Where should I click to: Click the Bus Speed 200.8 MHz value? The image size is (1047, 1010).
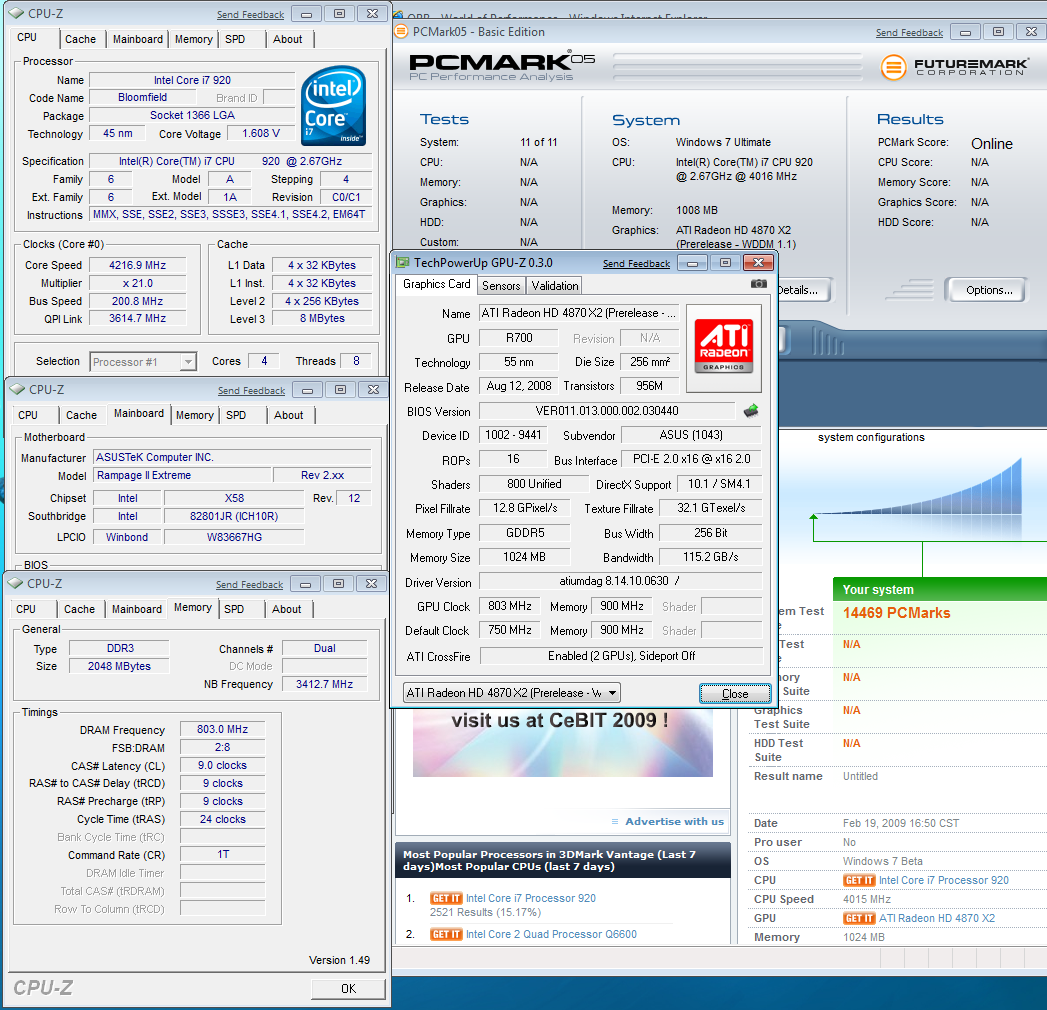[138, 301]
